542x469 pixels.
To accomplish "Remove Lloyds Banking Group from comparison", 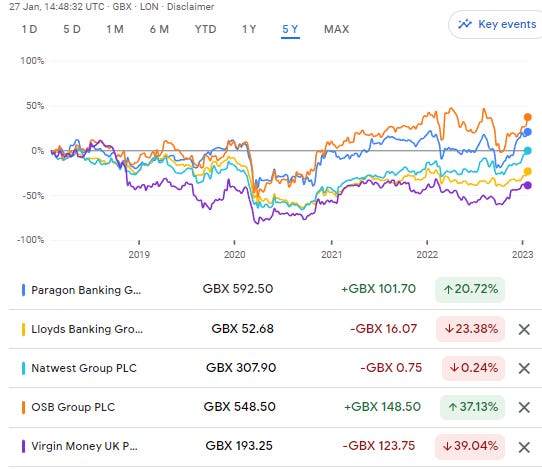I will [x=524, y=329].
